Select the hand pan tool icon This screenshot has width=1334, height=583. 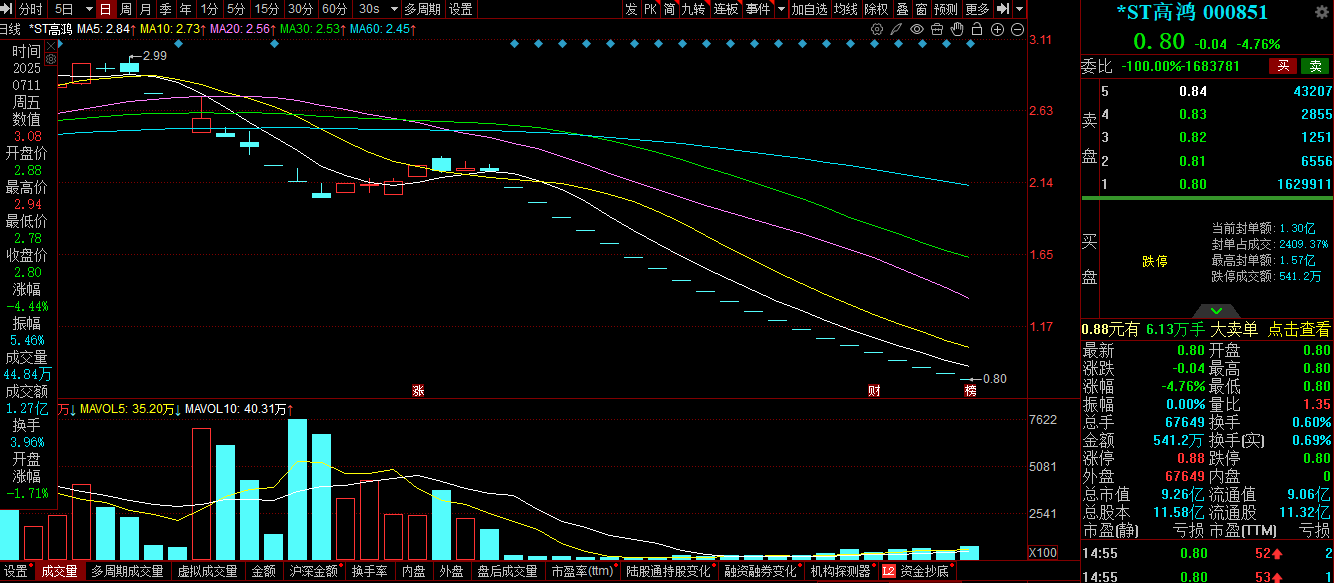957,29
